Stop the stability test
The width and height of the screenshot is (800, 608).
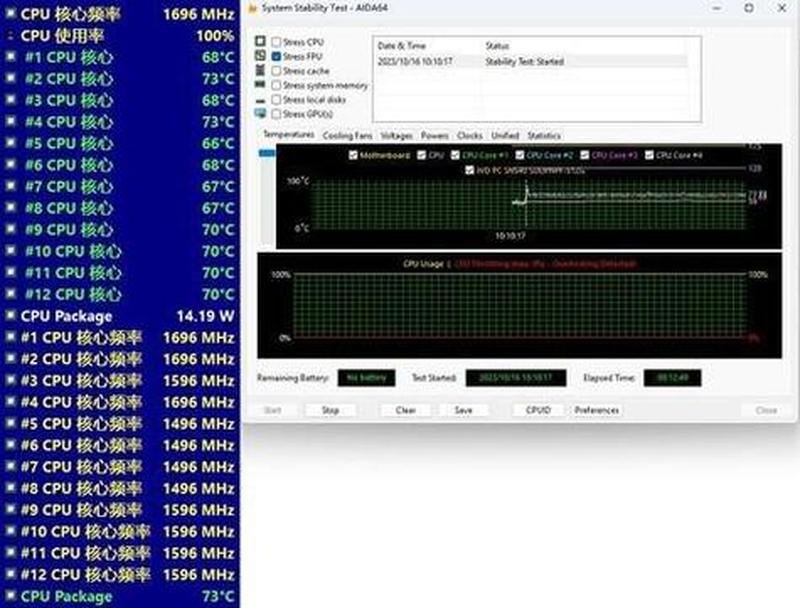tap(331, 410)
